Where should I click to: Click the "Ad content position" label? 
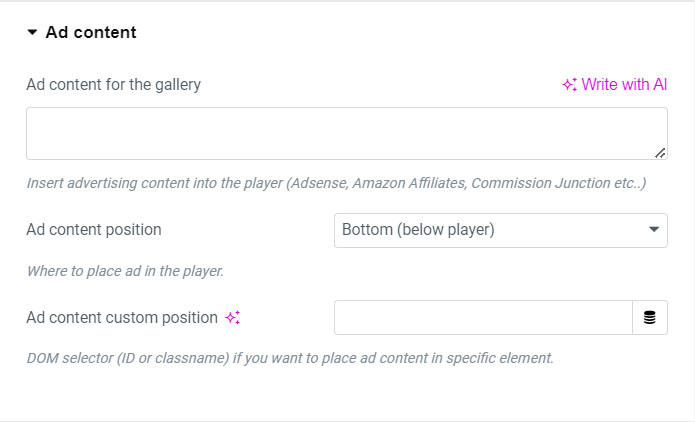point(94,230)
